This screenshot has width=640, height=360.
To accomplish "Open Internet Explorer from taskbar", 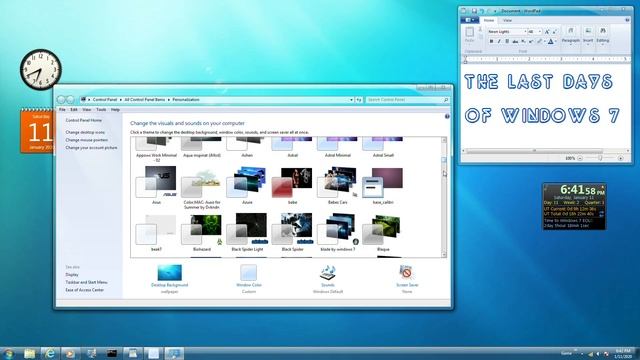I will (49, 353).
